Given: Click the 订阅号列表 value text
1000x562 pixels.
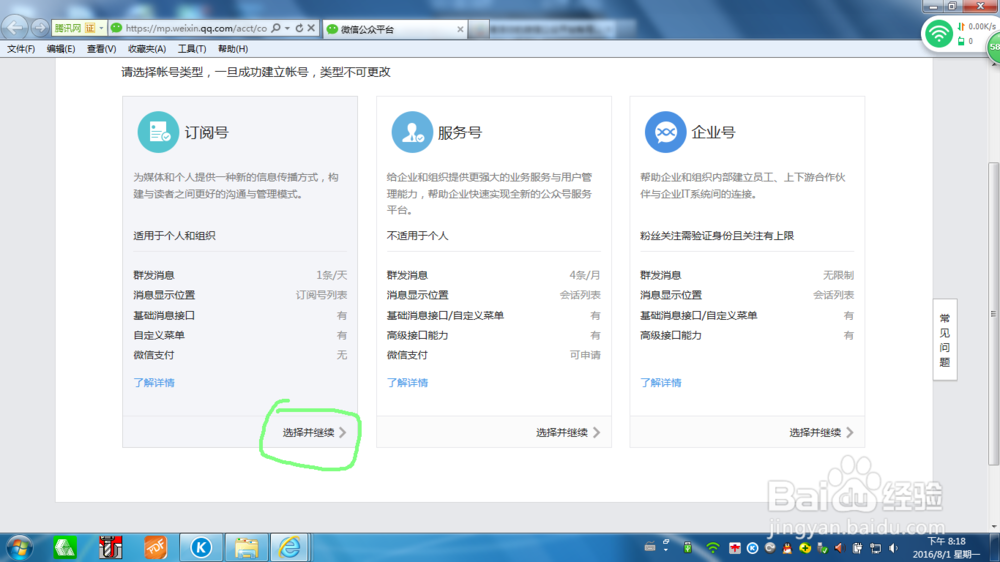Looking at the screenshot, I should [321, 295].
